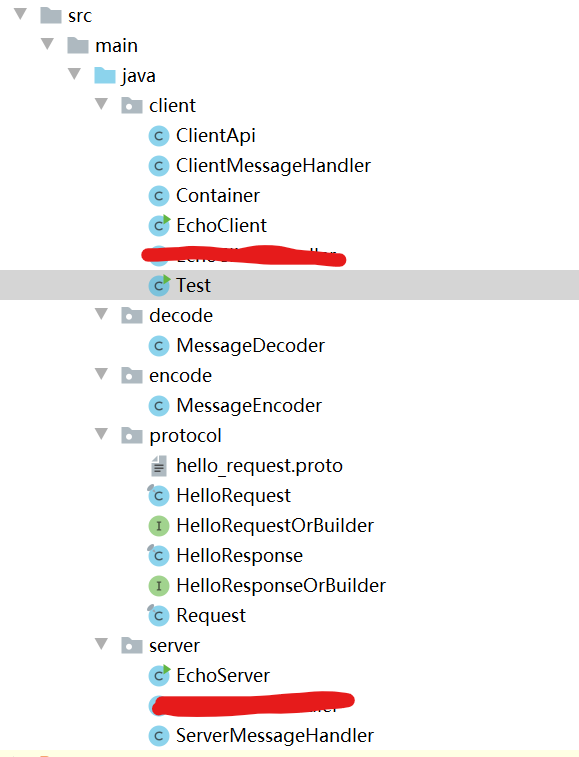579x757 pixels.
Task: Click the hello_request.proto file icon
Action: [x=158, y=466]
